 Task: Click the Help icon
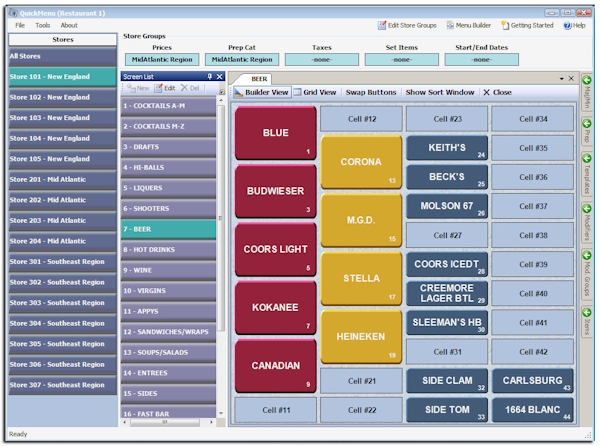tap(575, 25)
